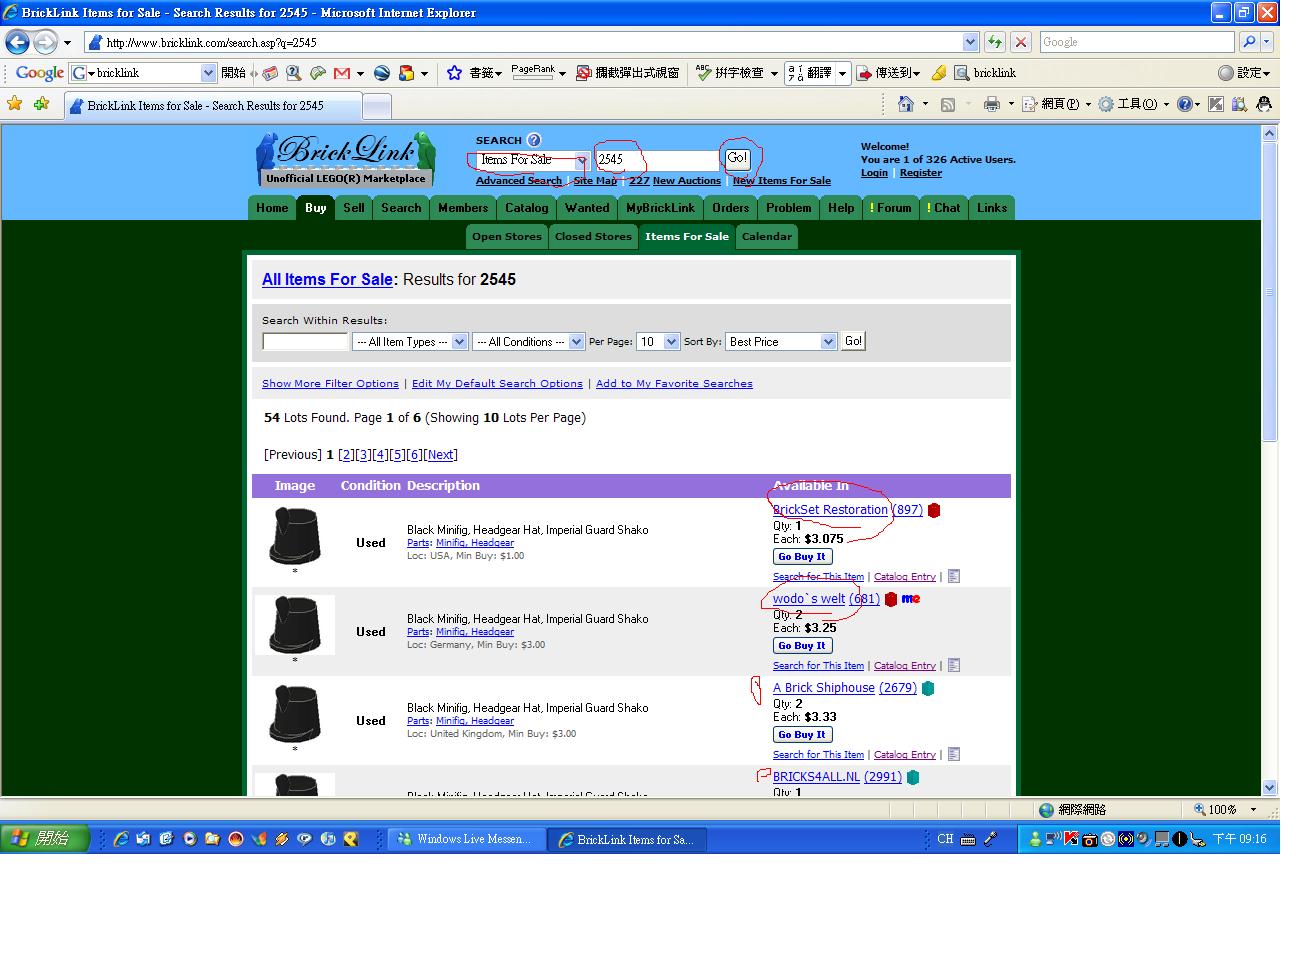Click the 'New Items For Sale' link
Viewport: 1296px width, 972px height.
(x=782, y=181)
